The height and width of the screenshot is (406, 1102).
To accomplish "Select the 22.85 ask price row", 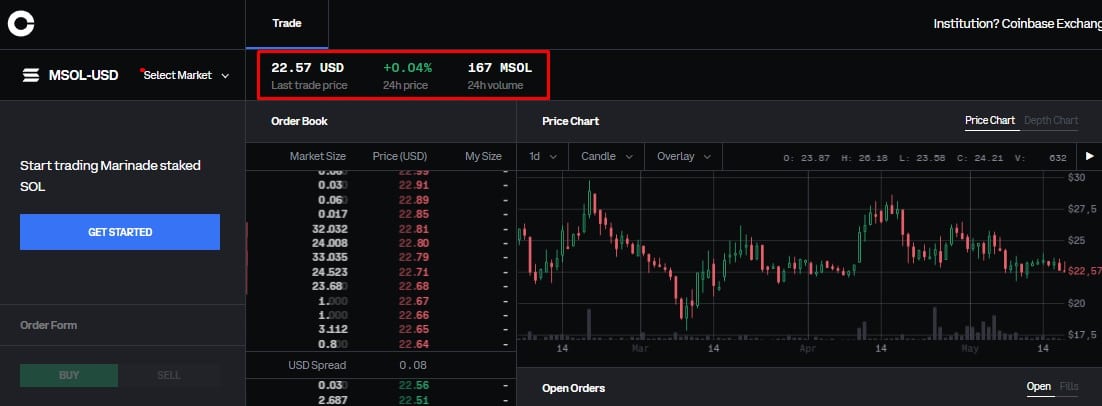I will 380,214.
